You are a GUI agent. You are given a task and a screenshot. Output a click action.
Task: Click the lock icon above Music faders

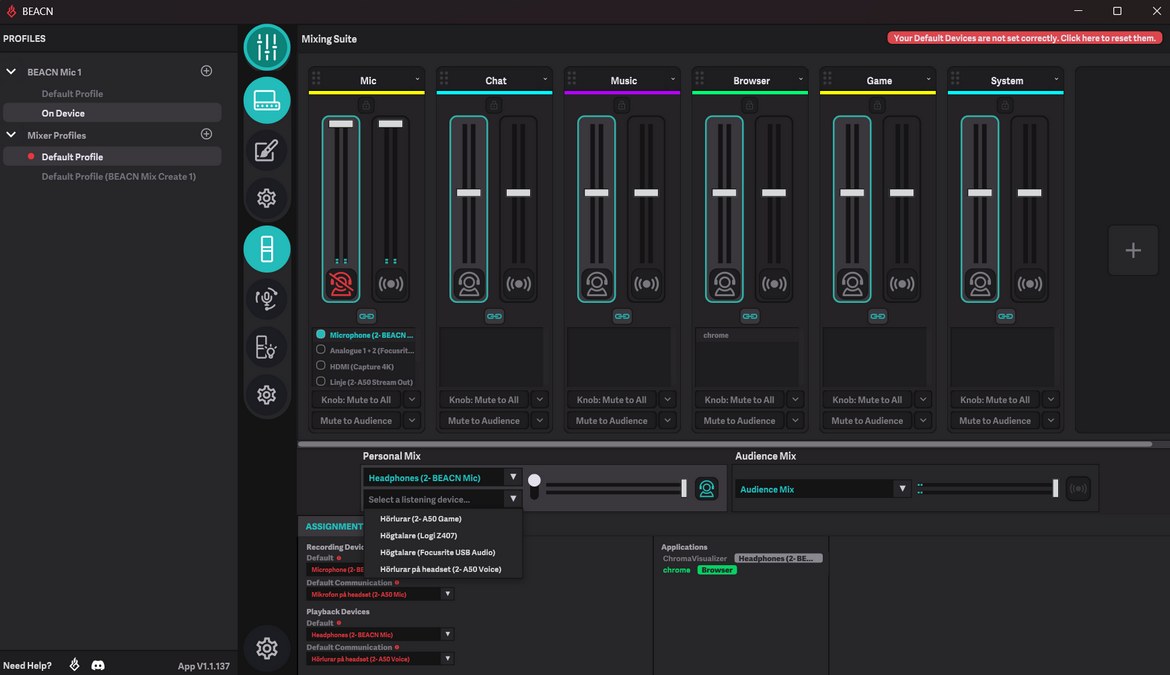(x=622, y=105)
